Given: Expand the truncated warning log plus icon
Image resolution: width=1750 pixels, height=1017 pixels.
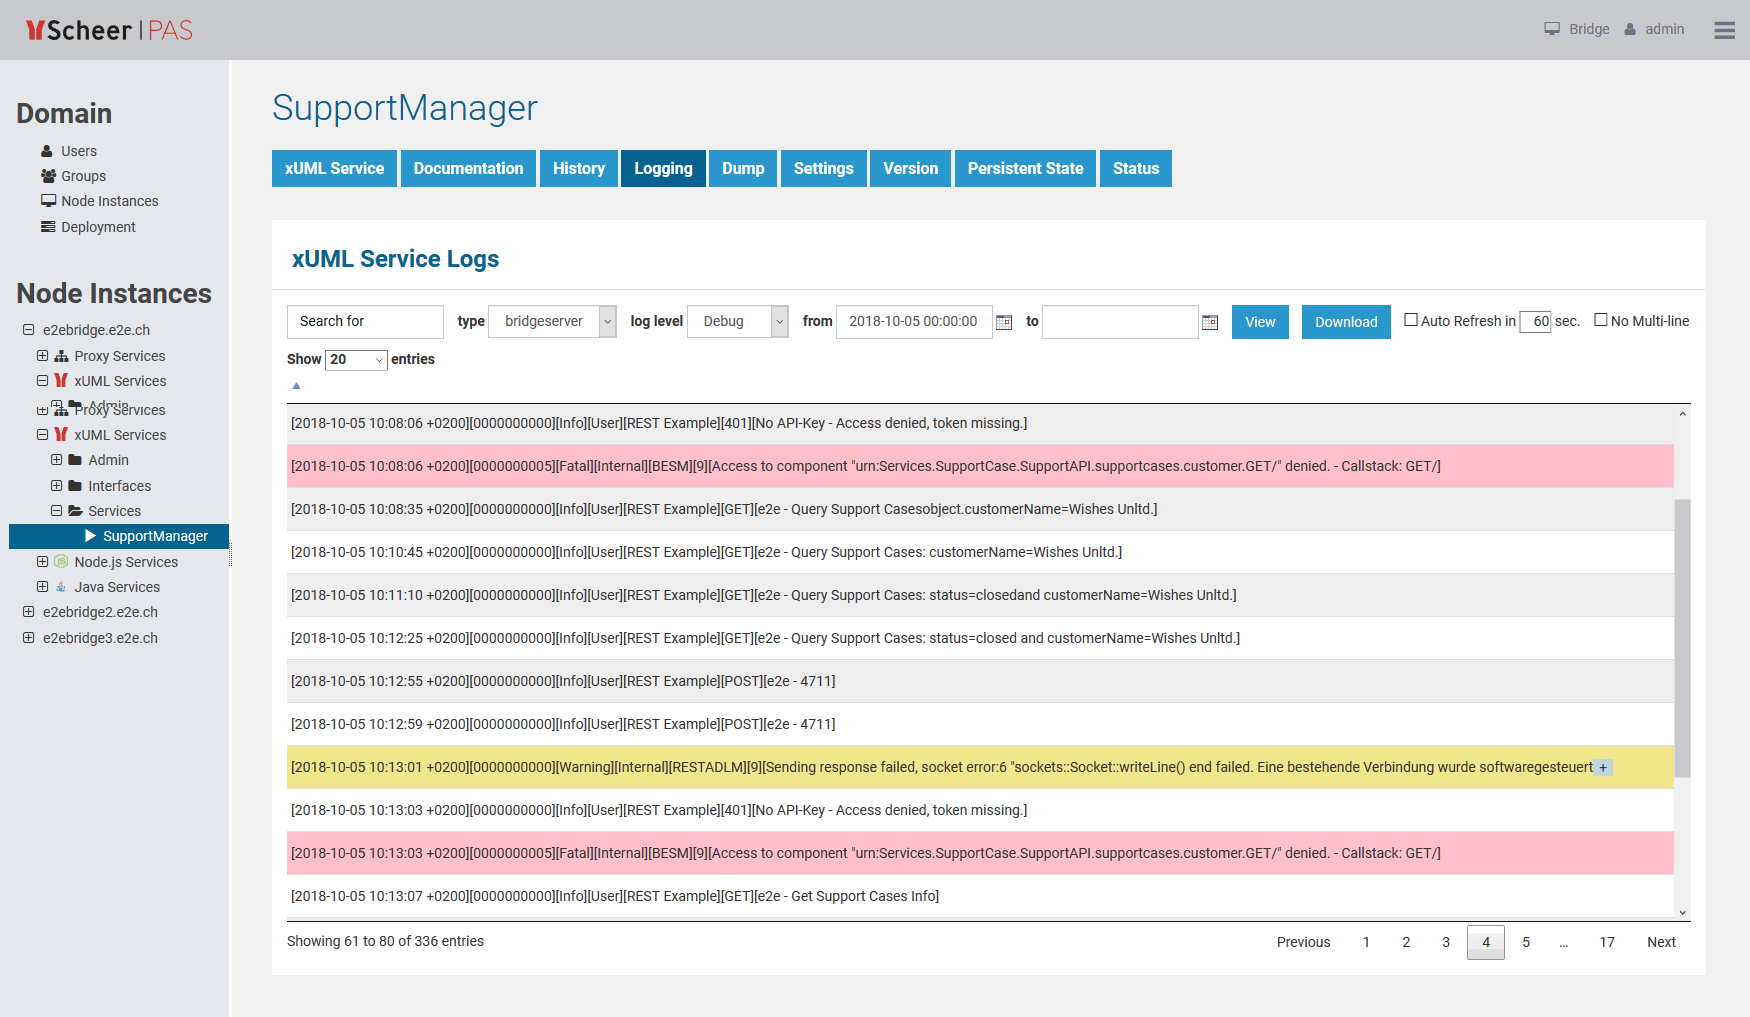Looking at the screenshot, I should pos(1603,768).
